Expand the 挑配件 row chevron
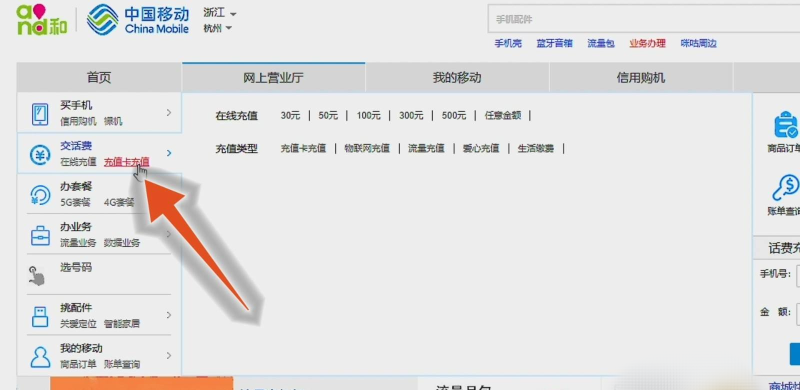The image size is (800, 390). tap(169, 315)
